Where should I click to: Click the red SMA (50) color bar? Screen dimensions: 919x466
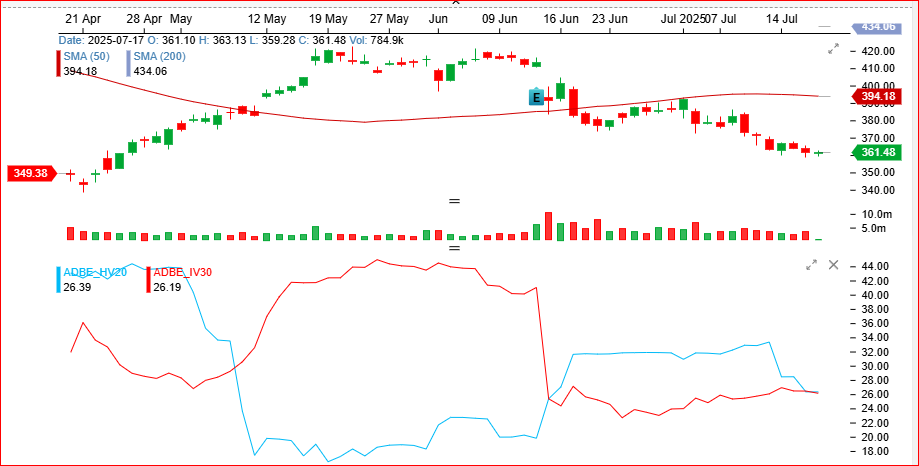coord(58,63)
